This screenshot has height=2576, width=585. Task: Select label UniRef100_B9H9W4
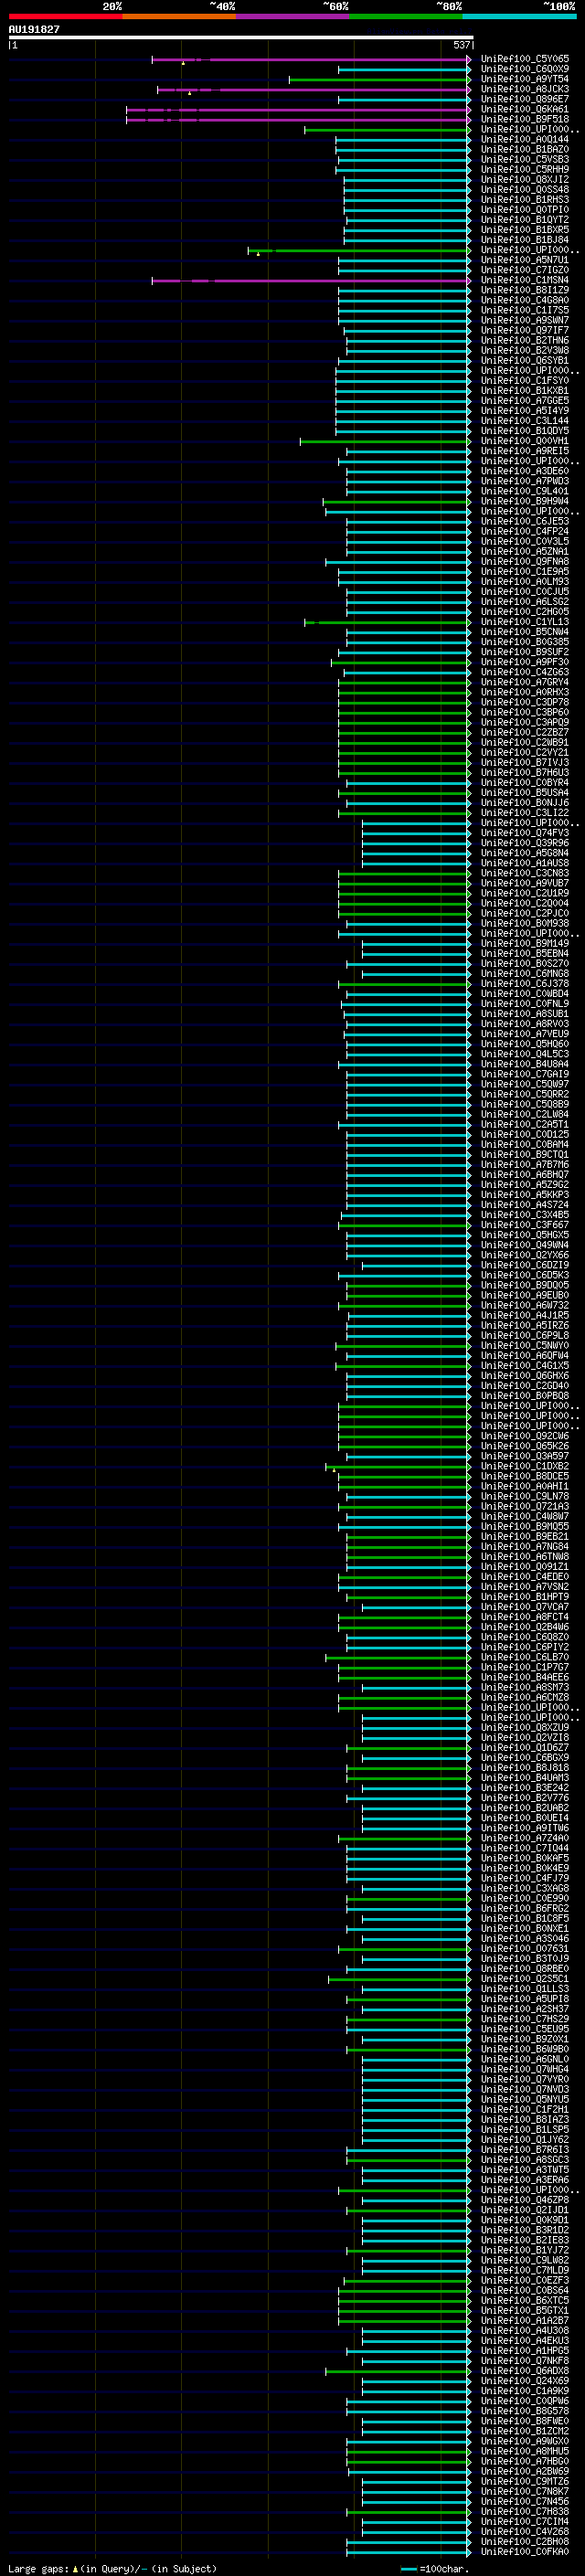pyautogui.click(x=524, y=501)
